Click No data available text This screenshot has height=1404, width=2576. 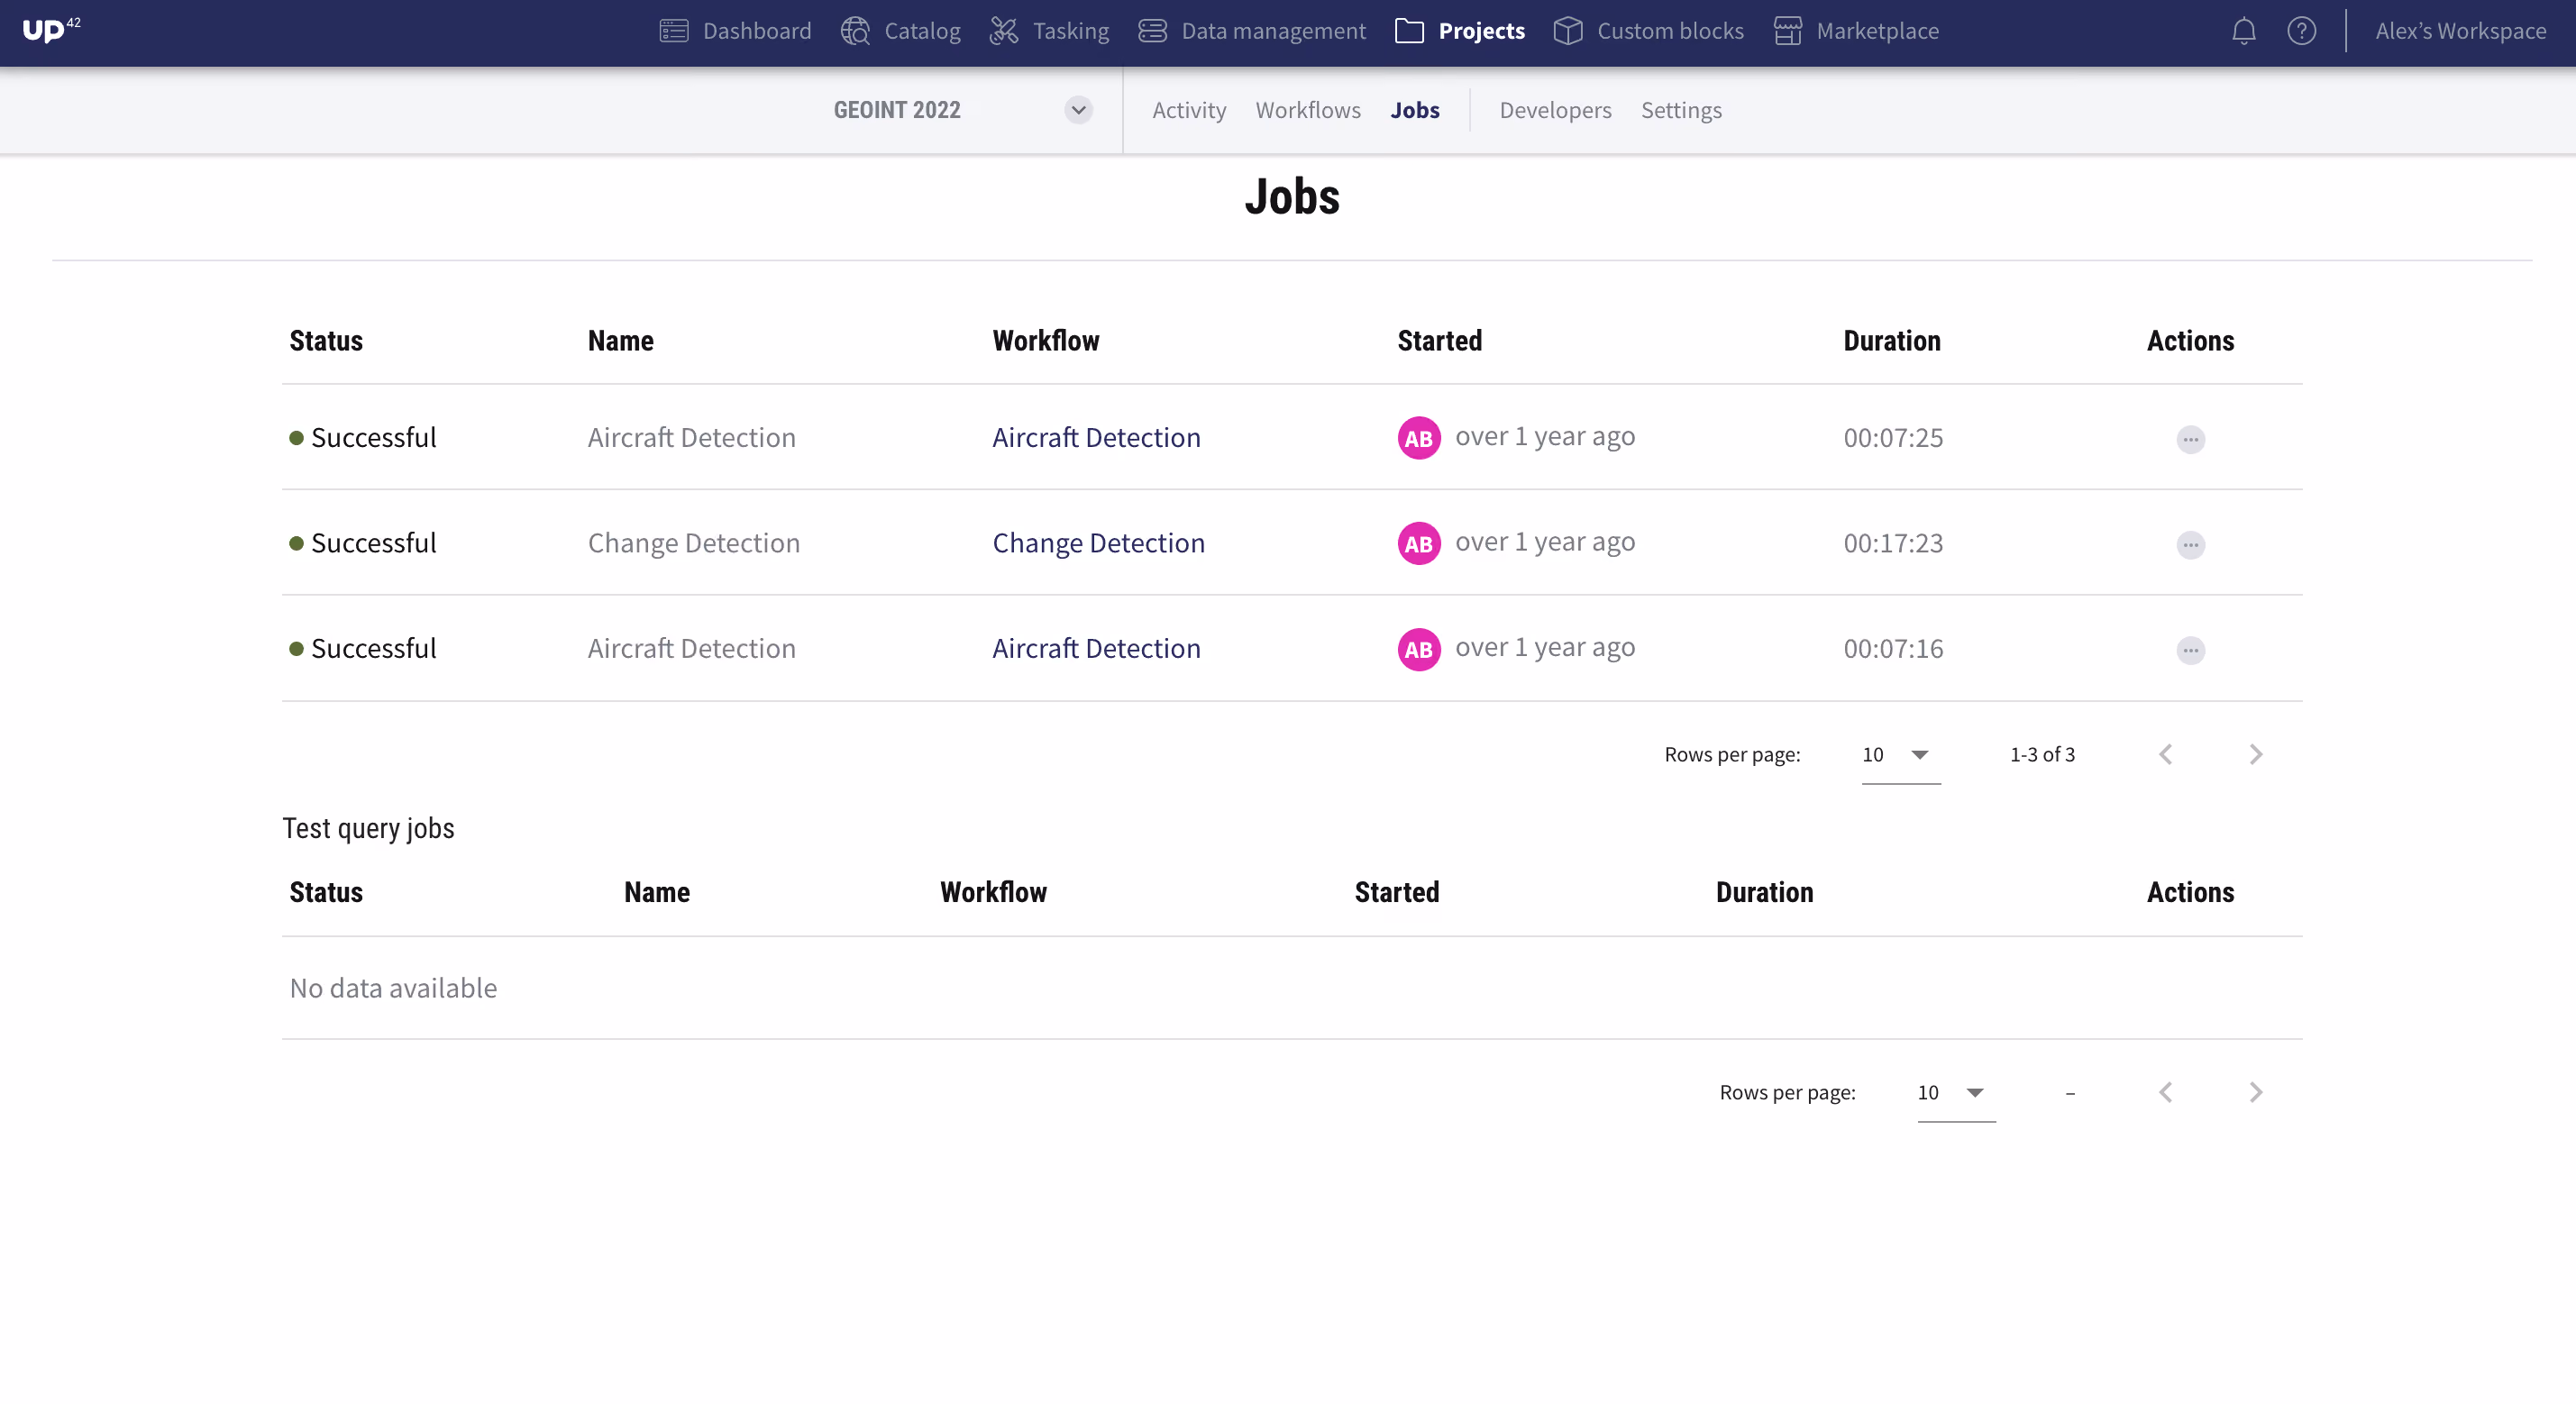pos(393,988)
